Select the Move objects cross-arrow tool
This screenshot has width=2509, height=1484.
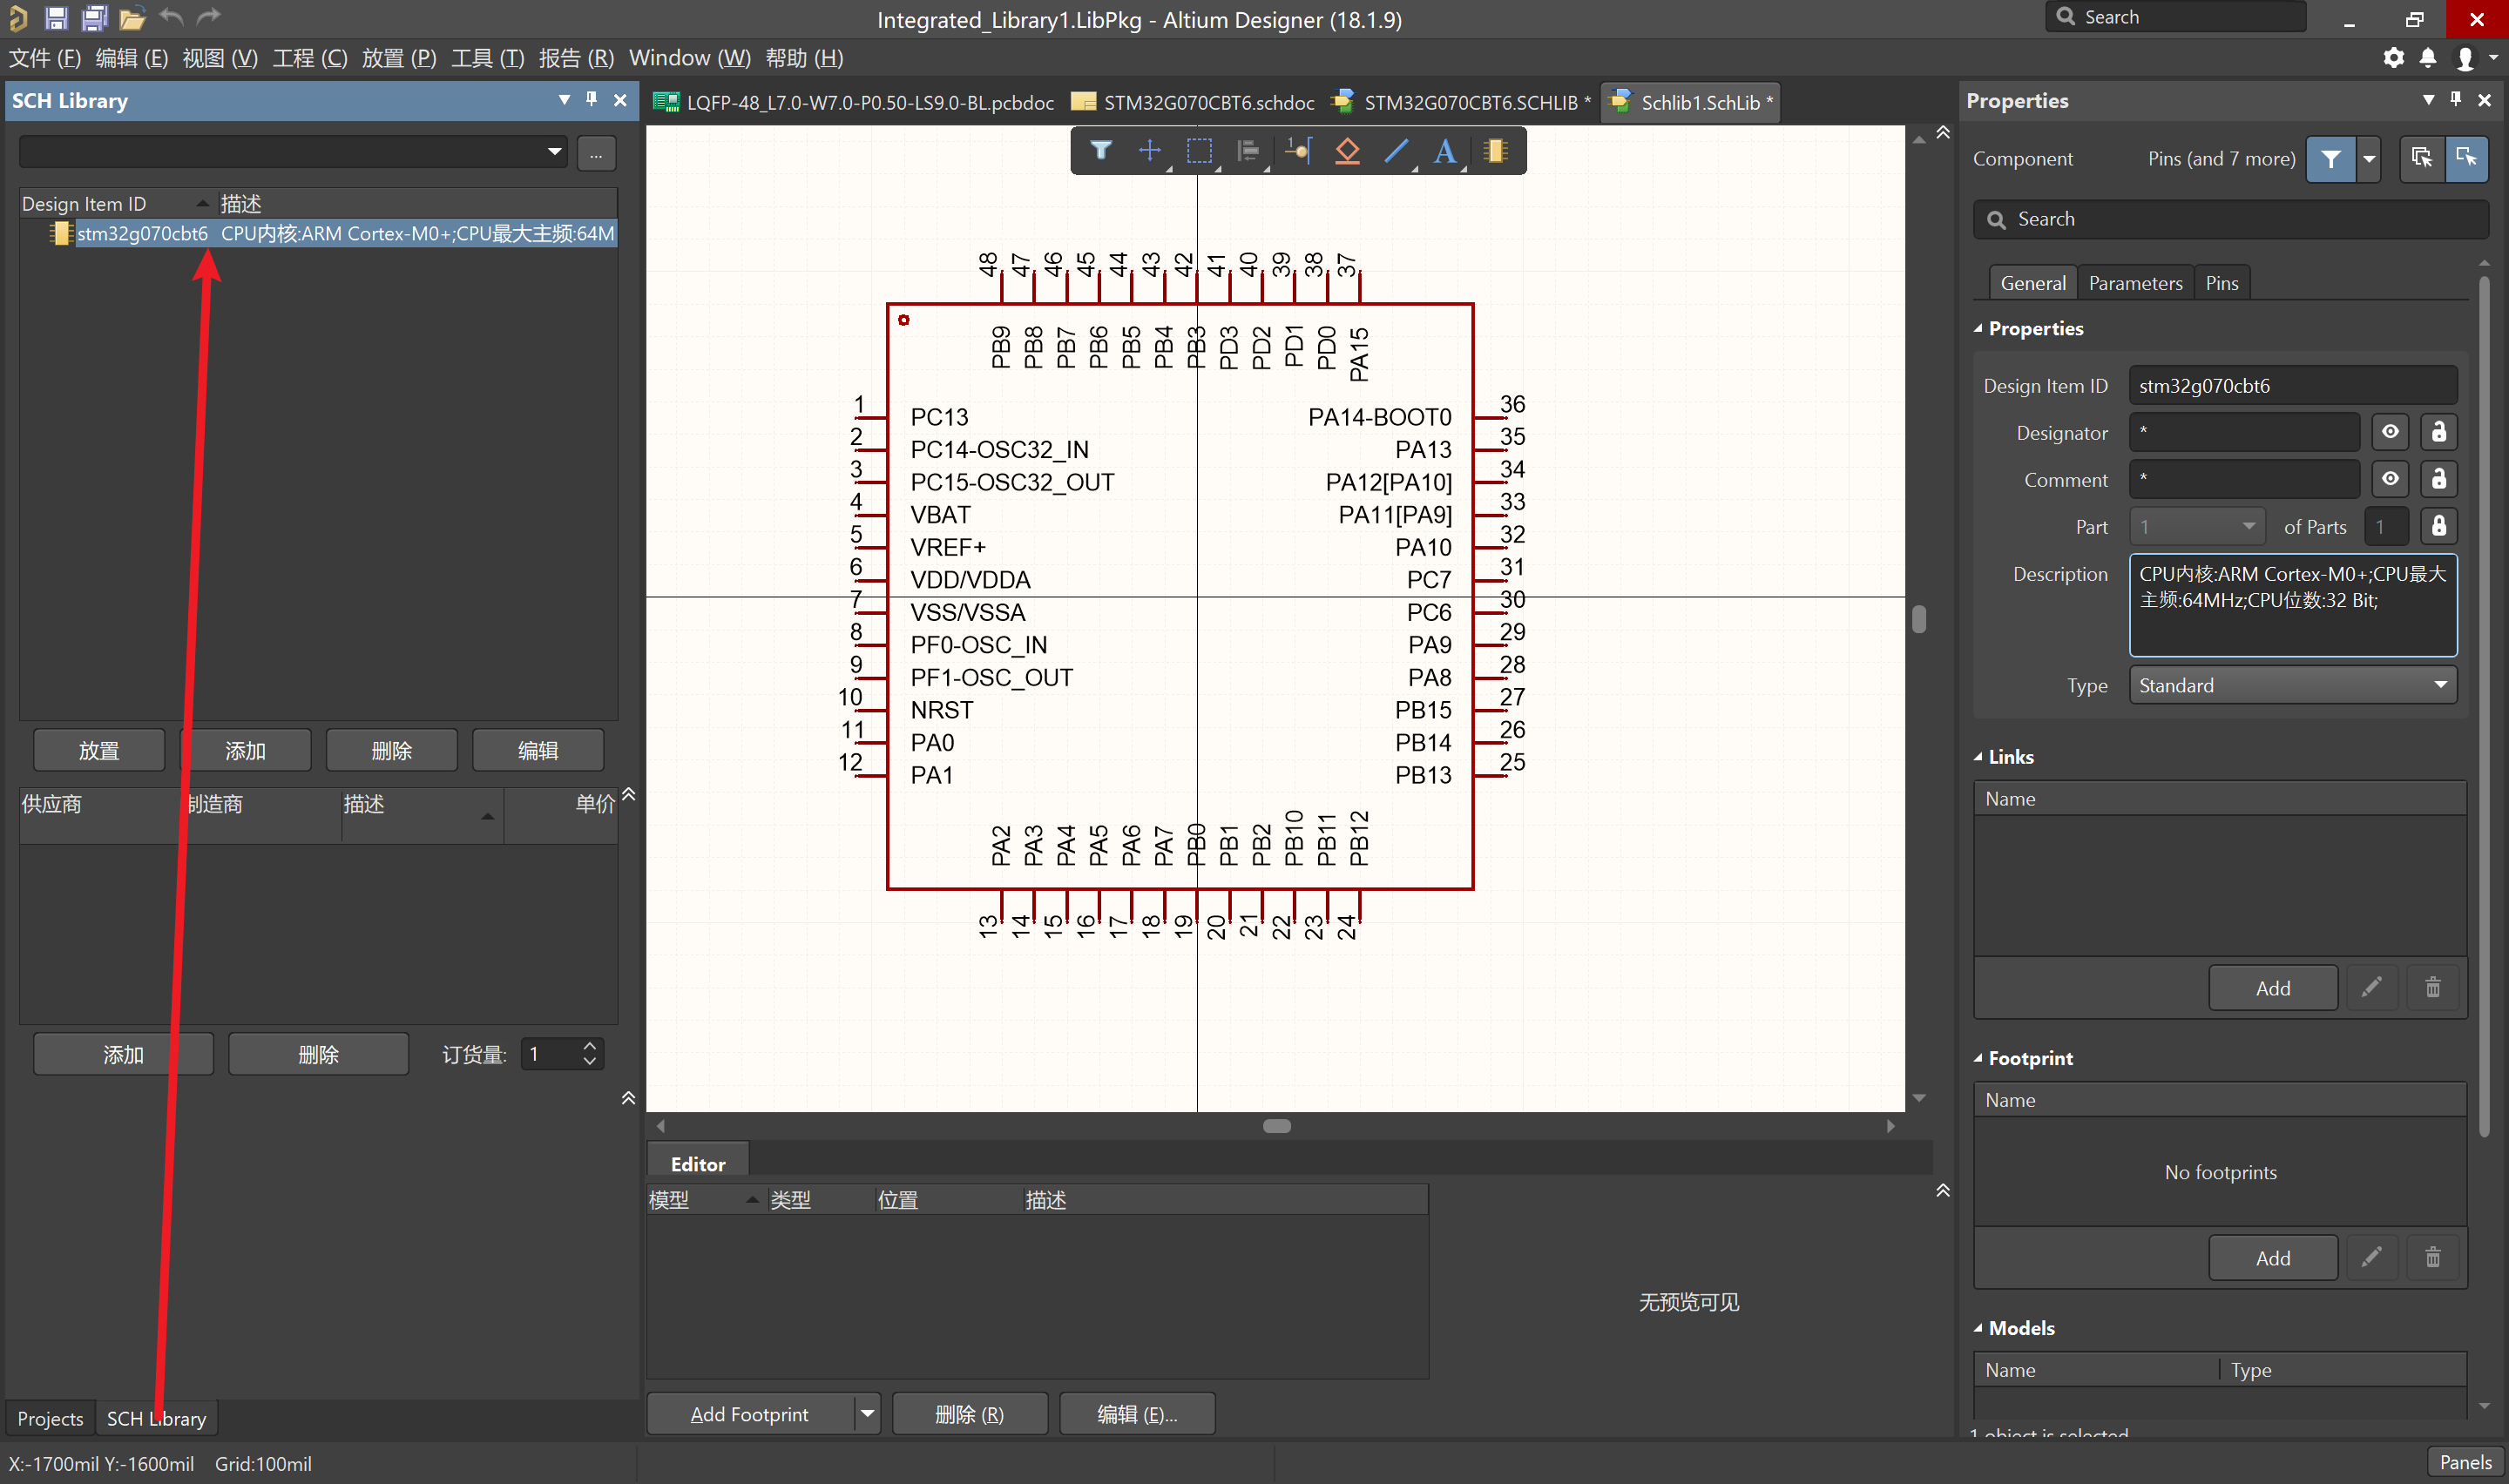(x=1150, y=151)
